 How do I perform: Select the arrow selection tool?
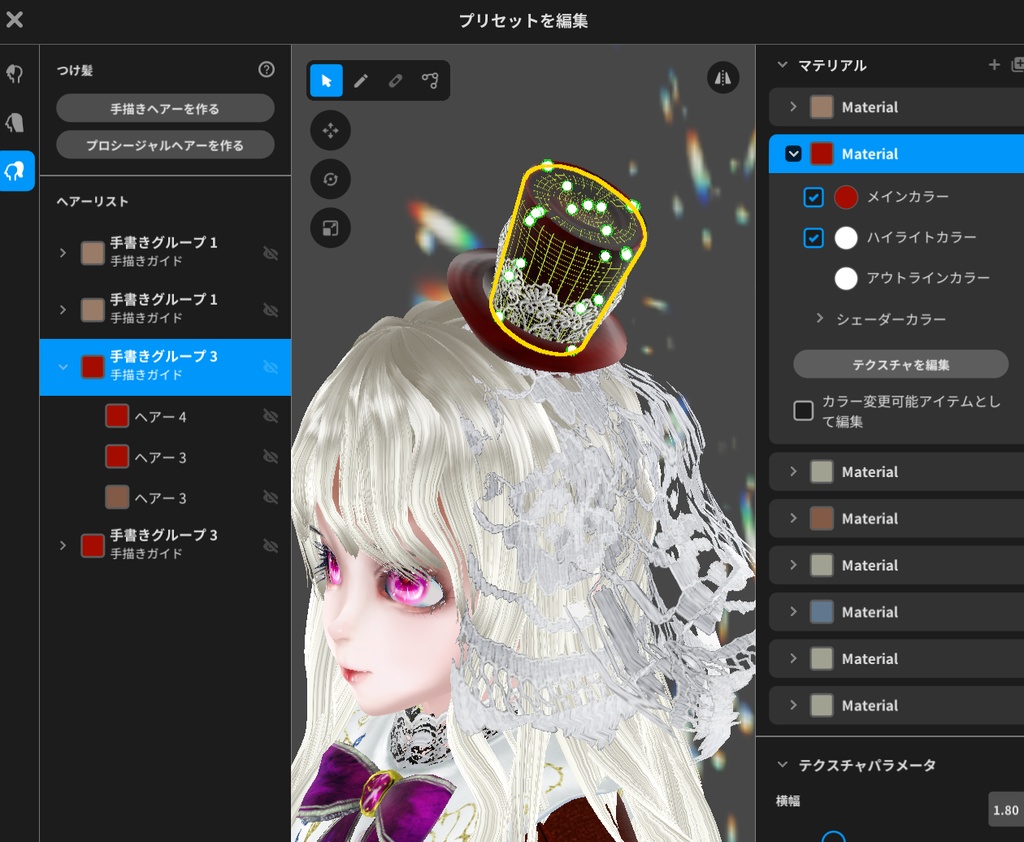pos(325,80)
